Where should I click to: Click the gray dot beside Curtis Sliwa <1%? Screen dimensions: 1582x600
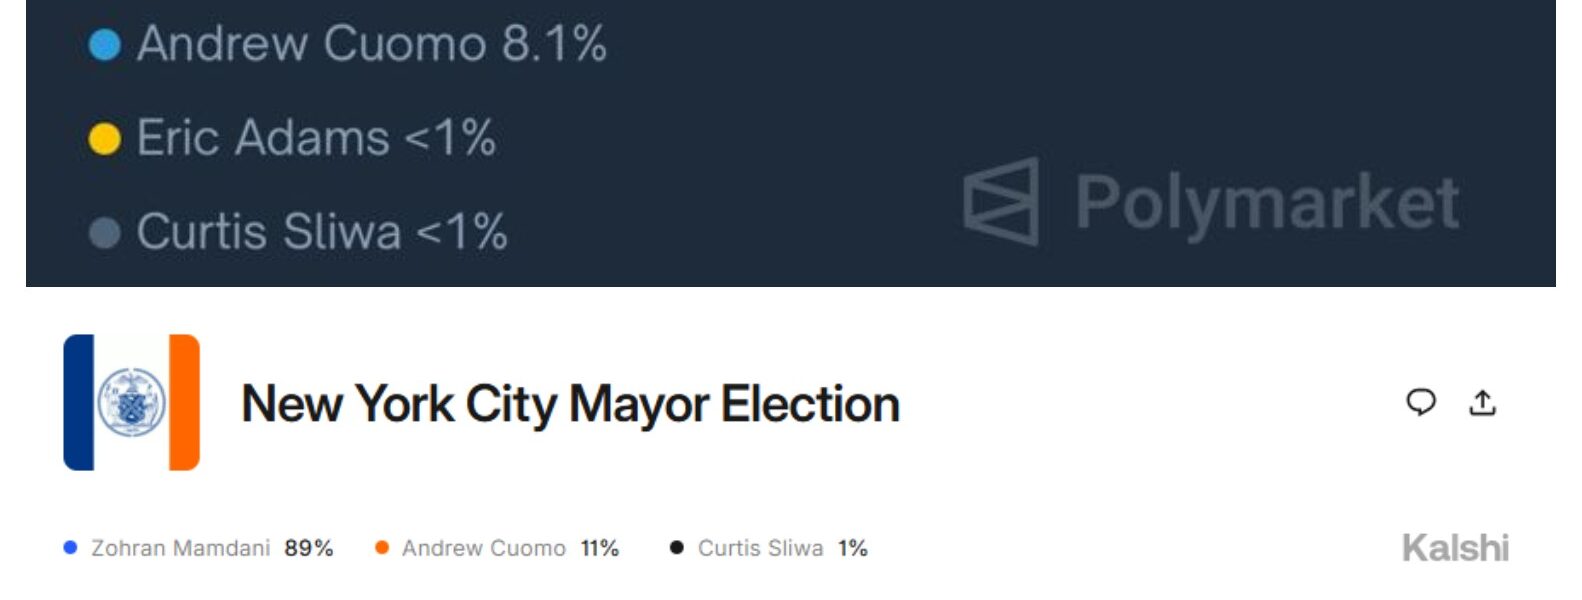[104, 232]
